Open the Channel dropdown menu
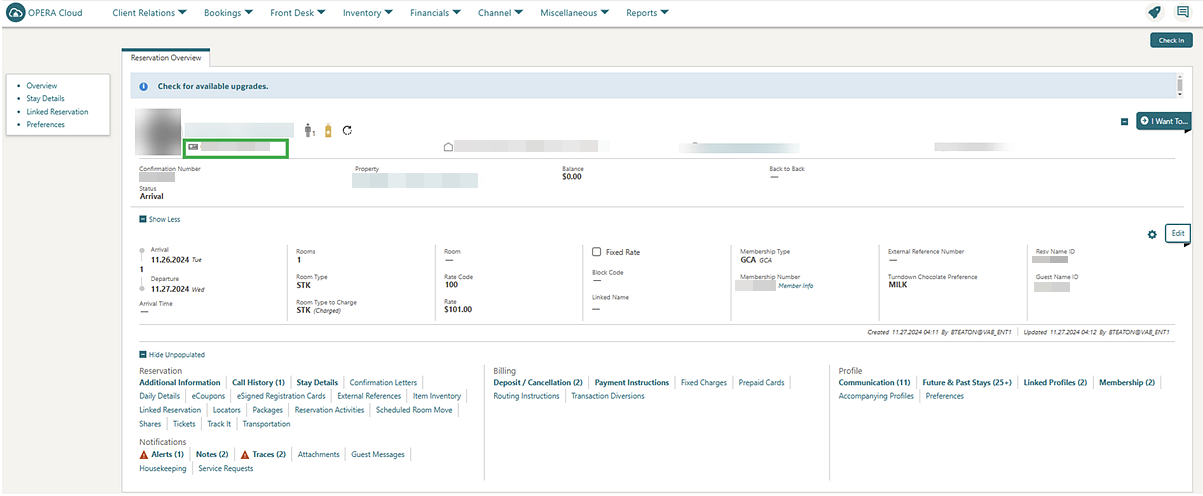 (x=501, y=13)
